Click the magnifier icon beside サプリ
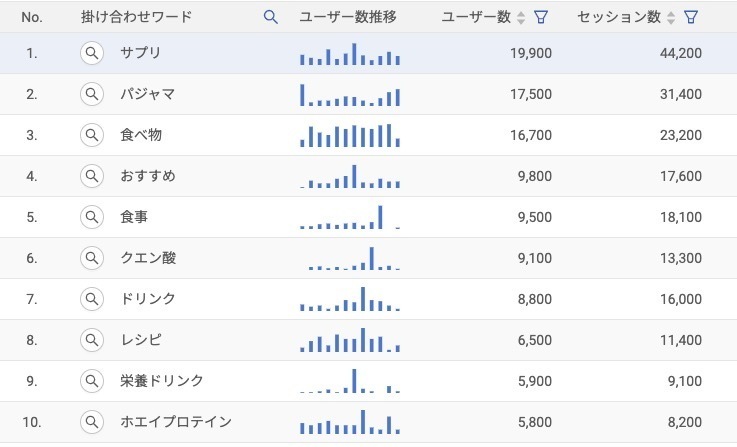The width and height of the screenshot is (737, 447). coord(92,53)
